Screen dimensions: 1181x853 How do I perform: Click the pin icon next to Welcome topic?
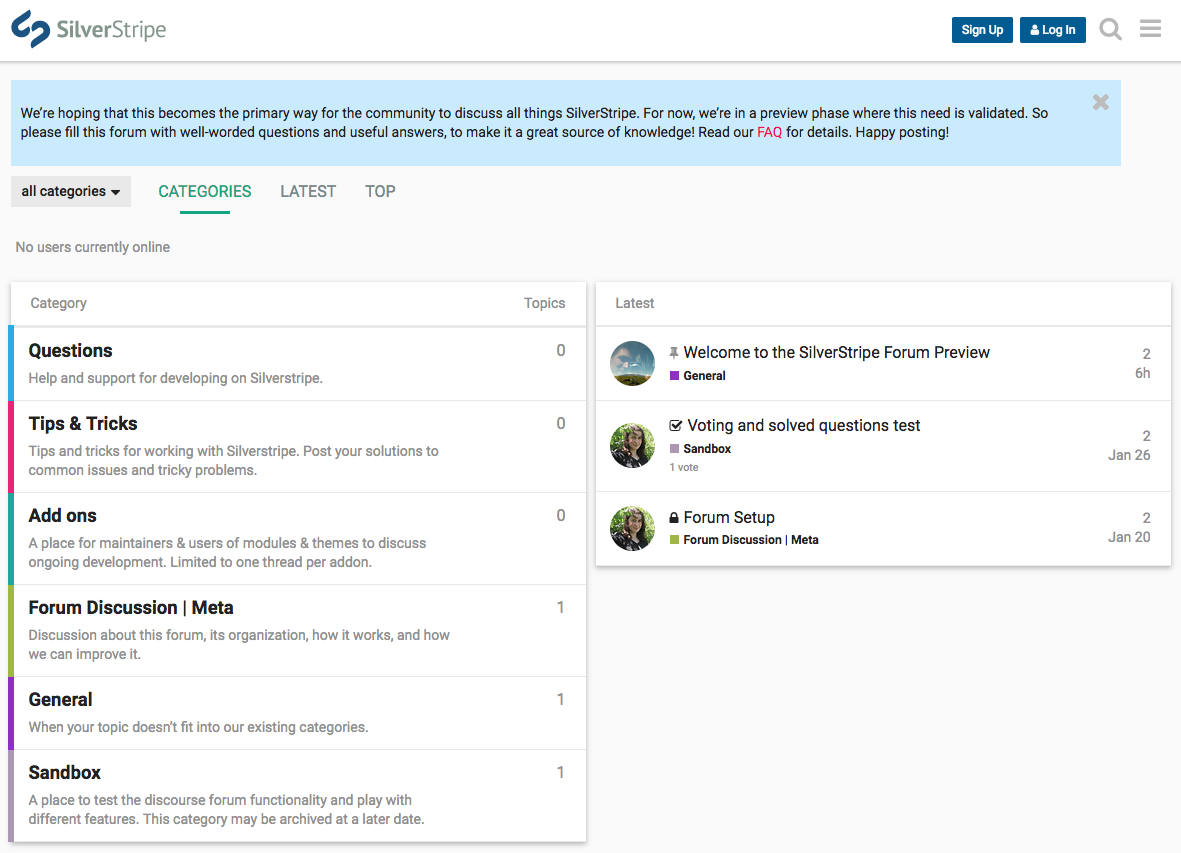click(x=674, y=351)
